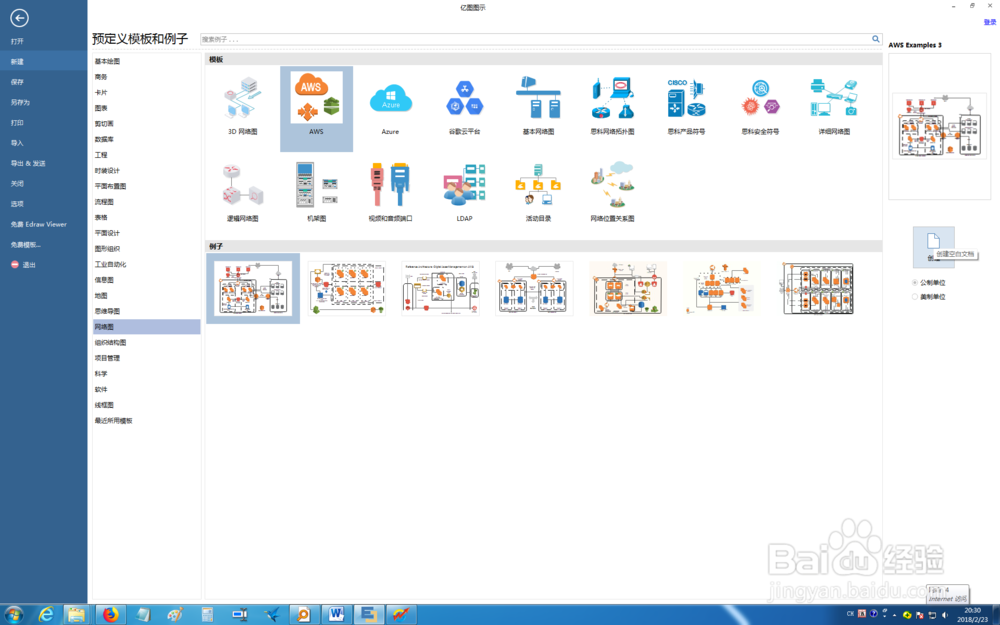Select the 基本网络图 template icon
The image size is (1000, 625).
(538, 98)
